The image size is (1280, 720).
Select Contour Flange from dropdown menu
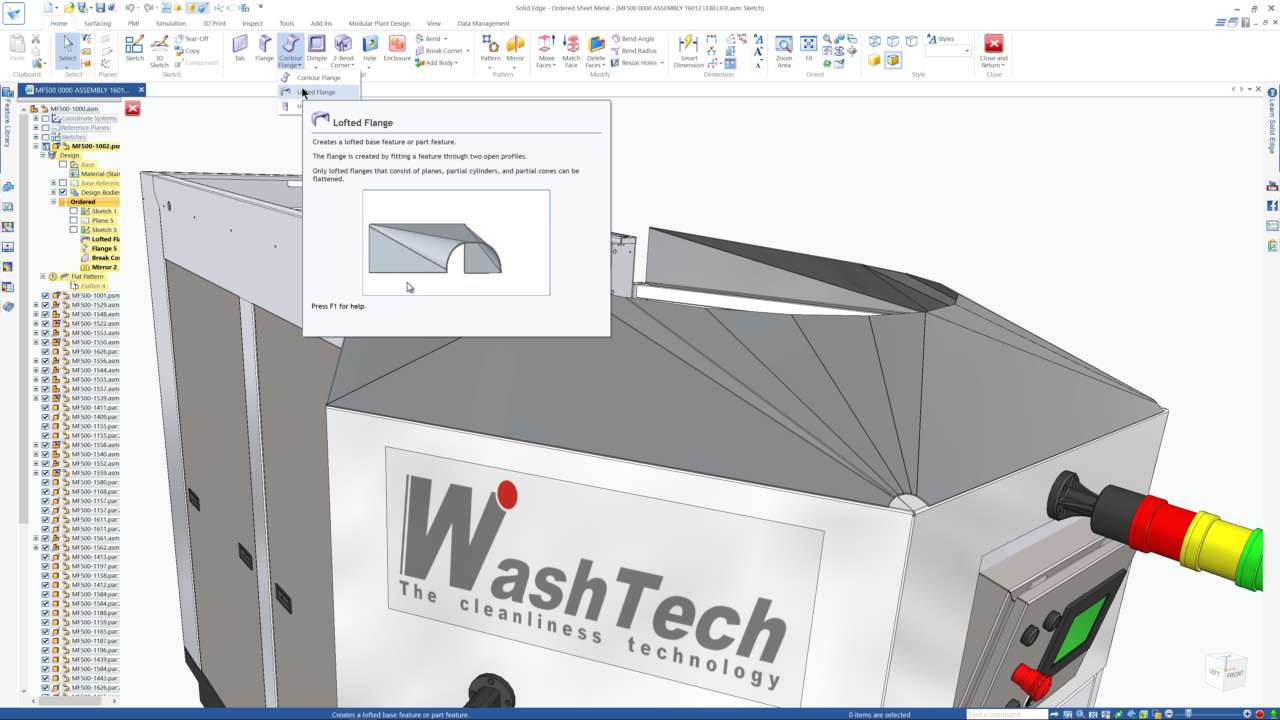tap(318, 78)
